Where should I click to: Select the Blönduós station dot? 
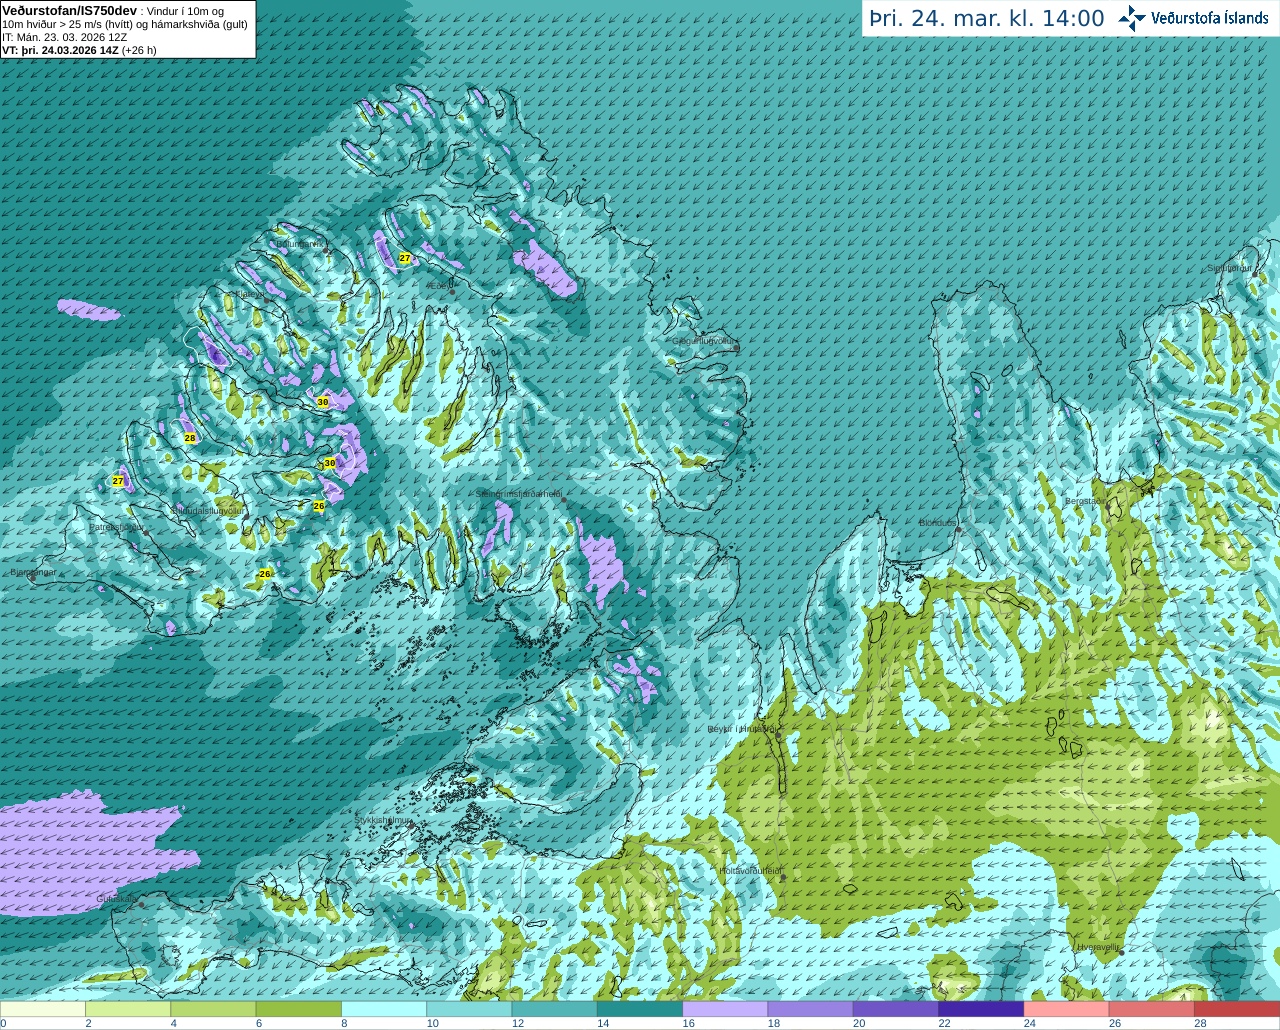pyautogui.click(x=958, y=529)
